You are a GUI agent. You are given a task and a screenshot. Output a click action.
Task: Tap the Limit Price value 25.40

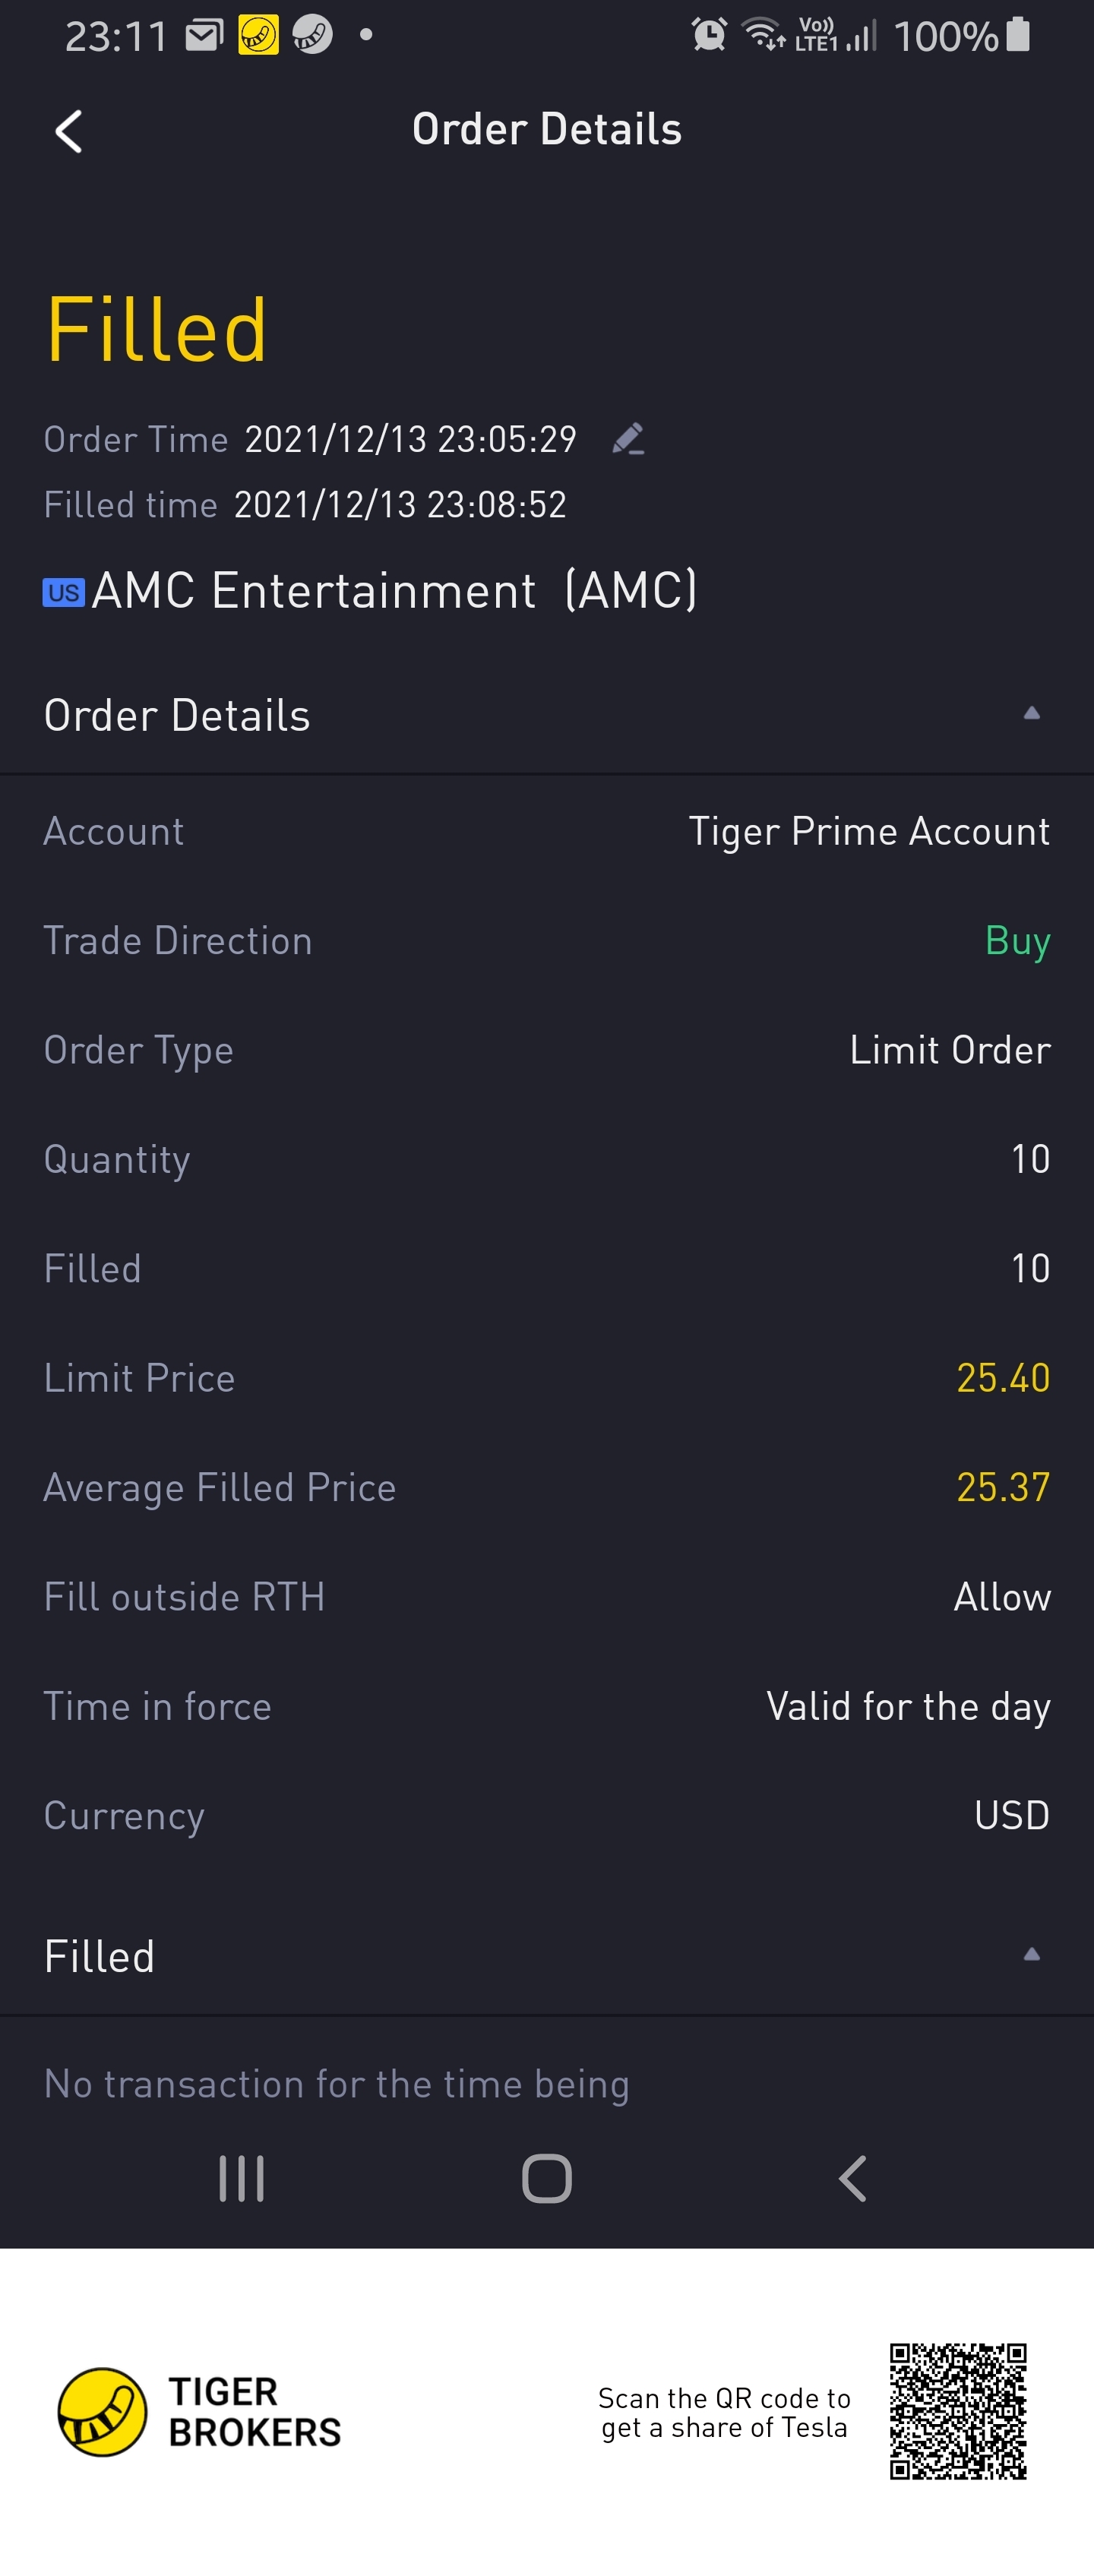click(1003, 1378)
